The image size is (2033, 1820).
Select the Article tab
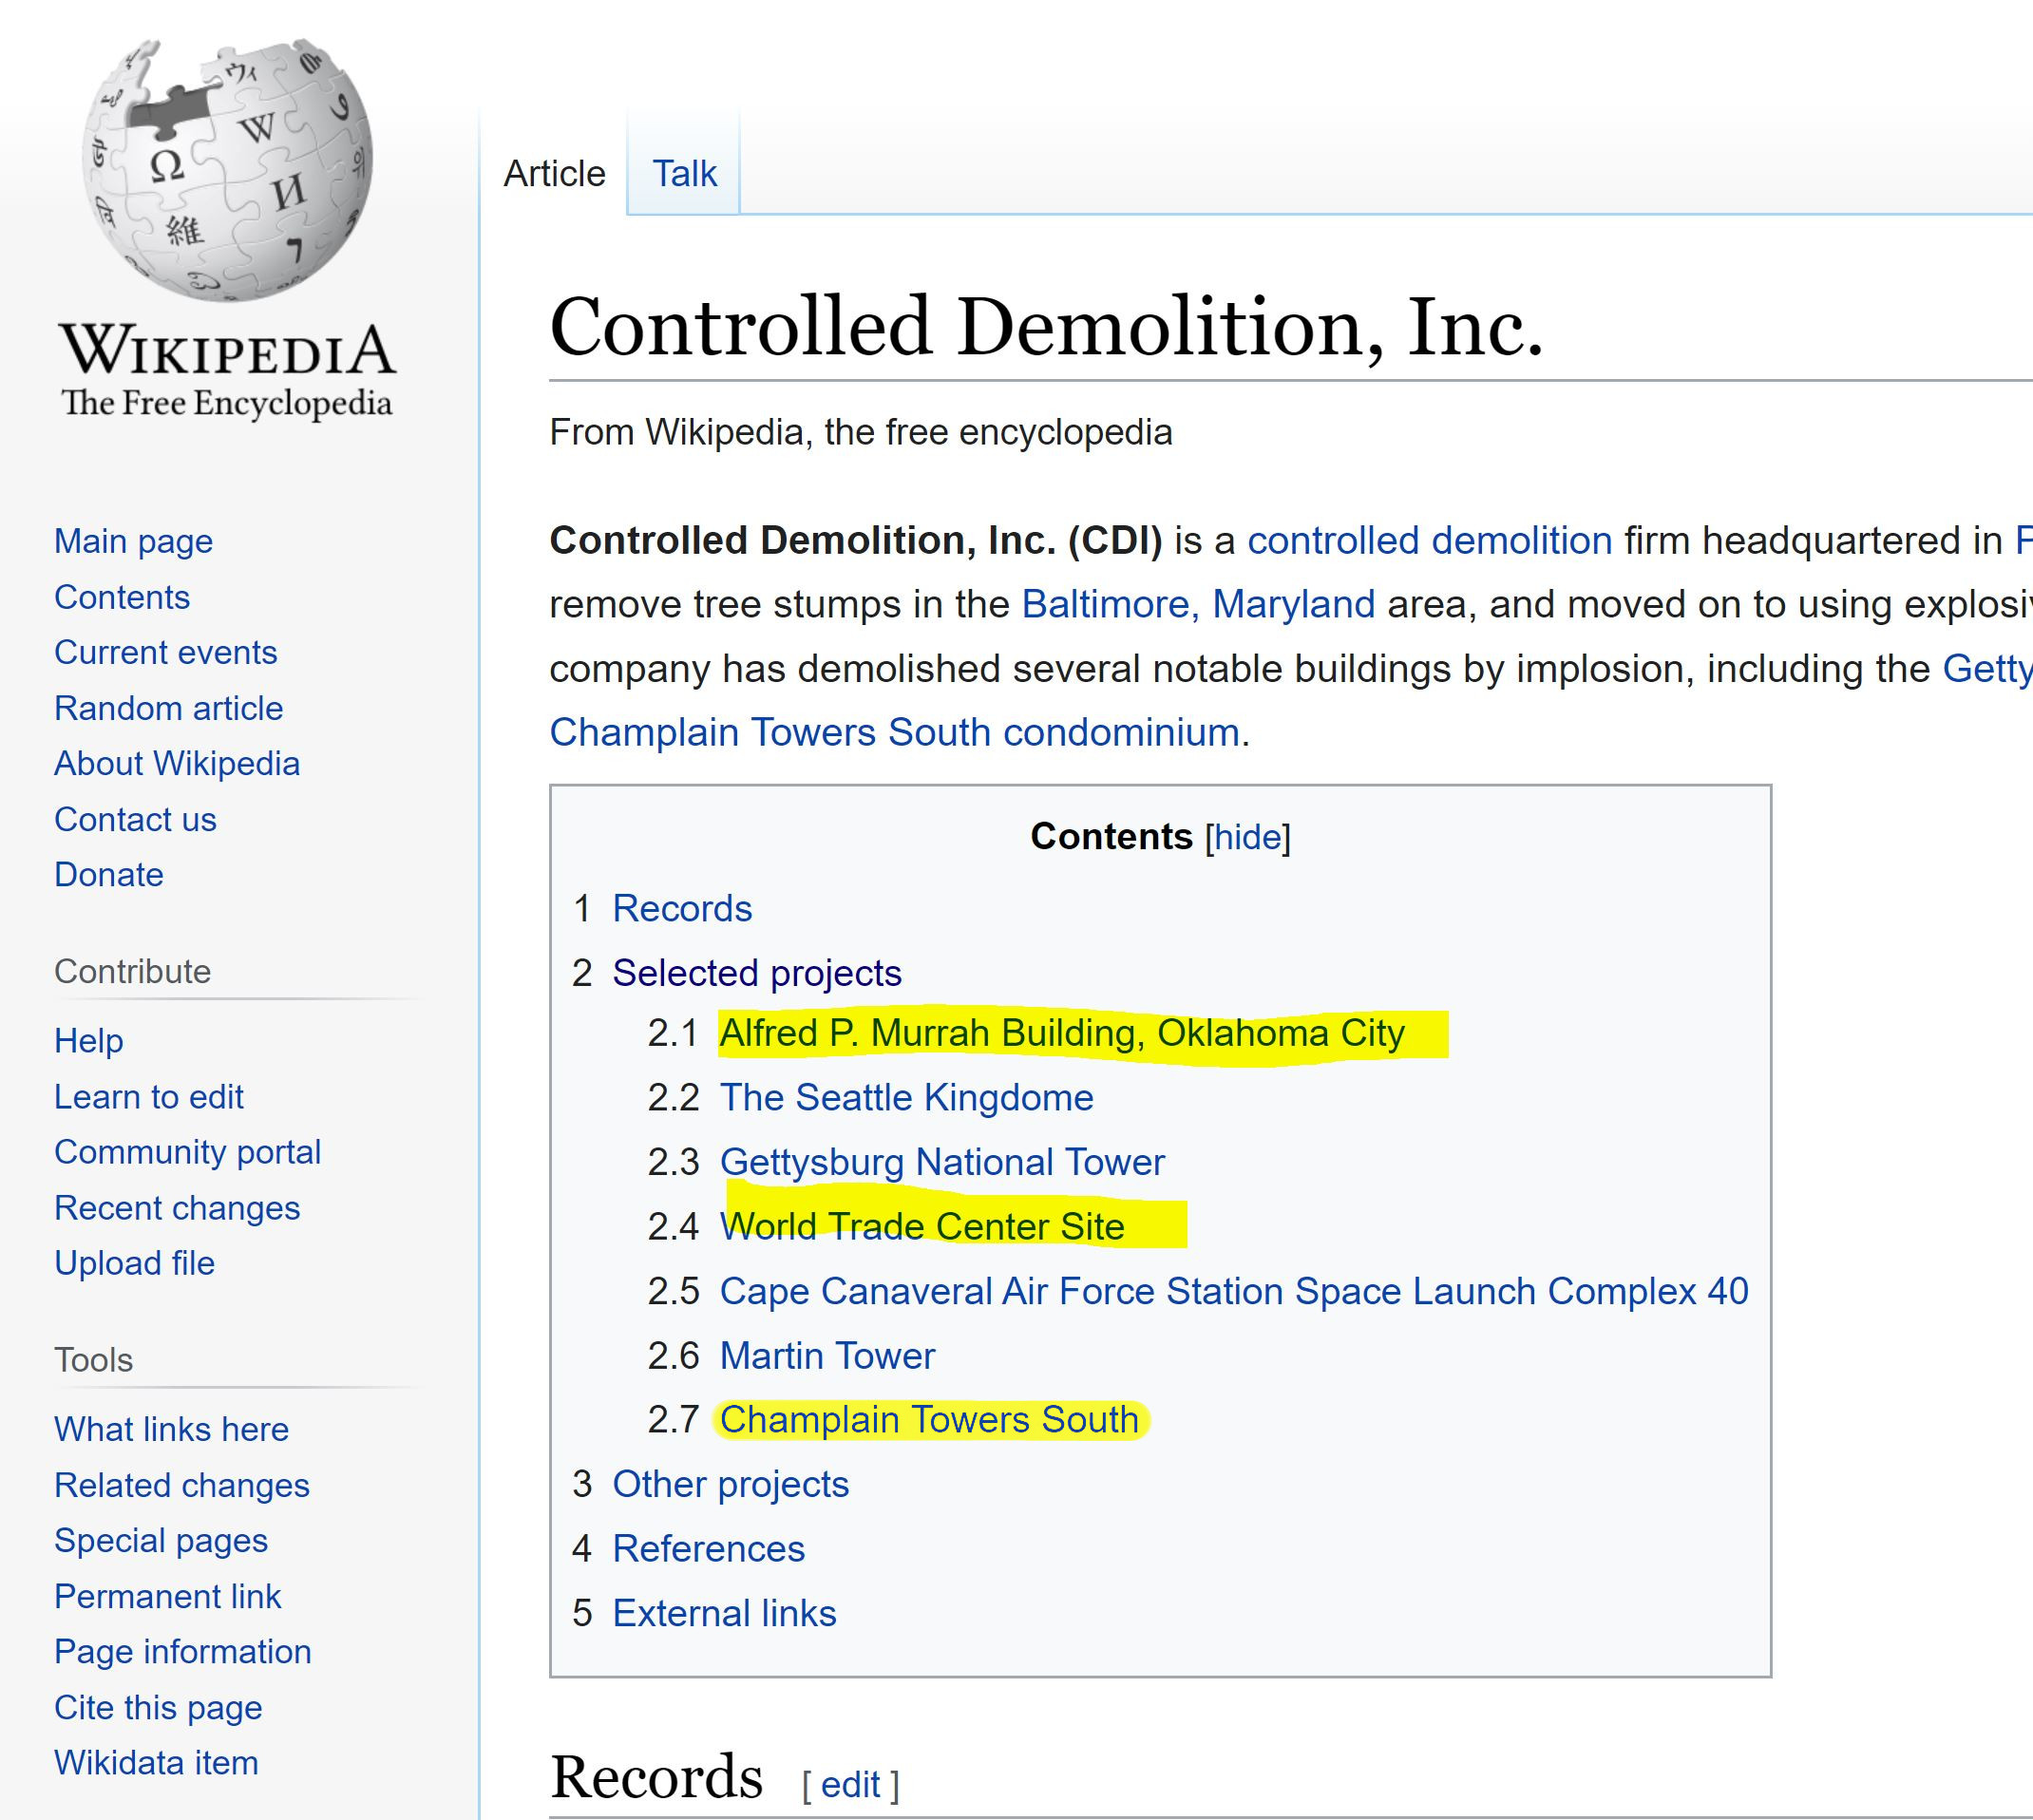point(554,174)
